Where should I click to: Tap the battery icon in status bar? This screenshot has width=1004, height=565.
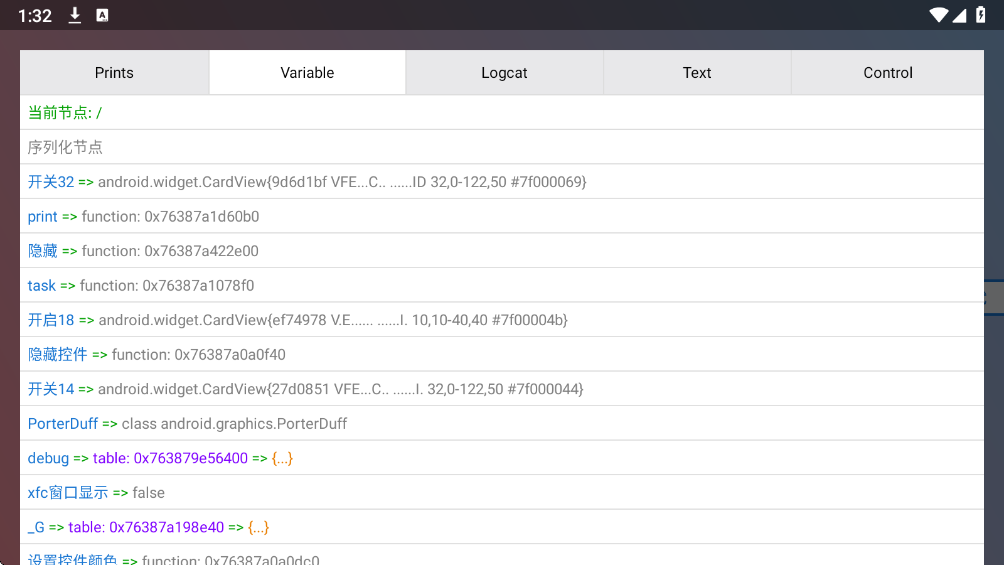point(979,15)
